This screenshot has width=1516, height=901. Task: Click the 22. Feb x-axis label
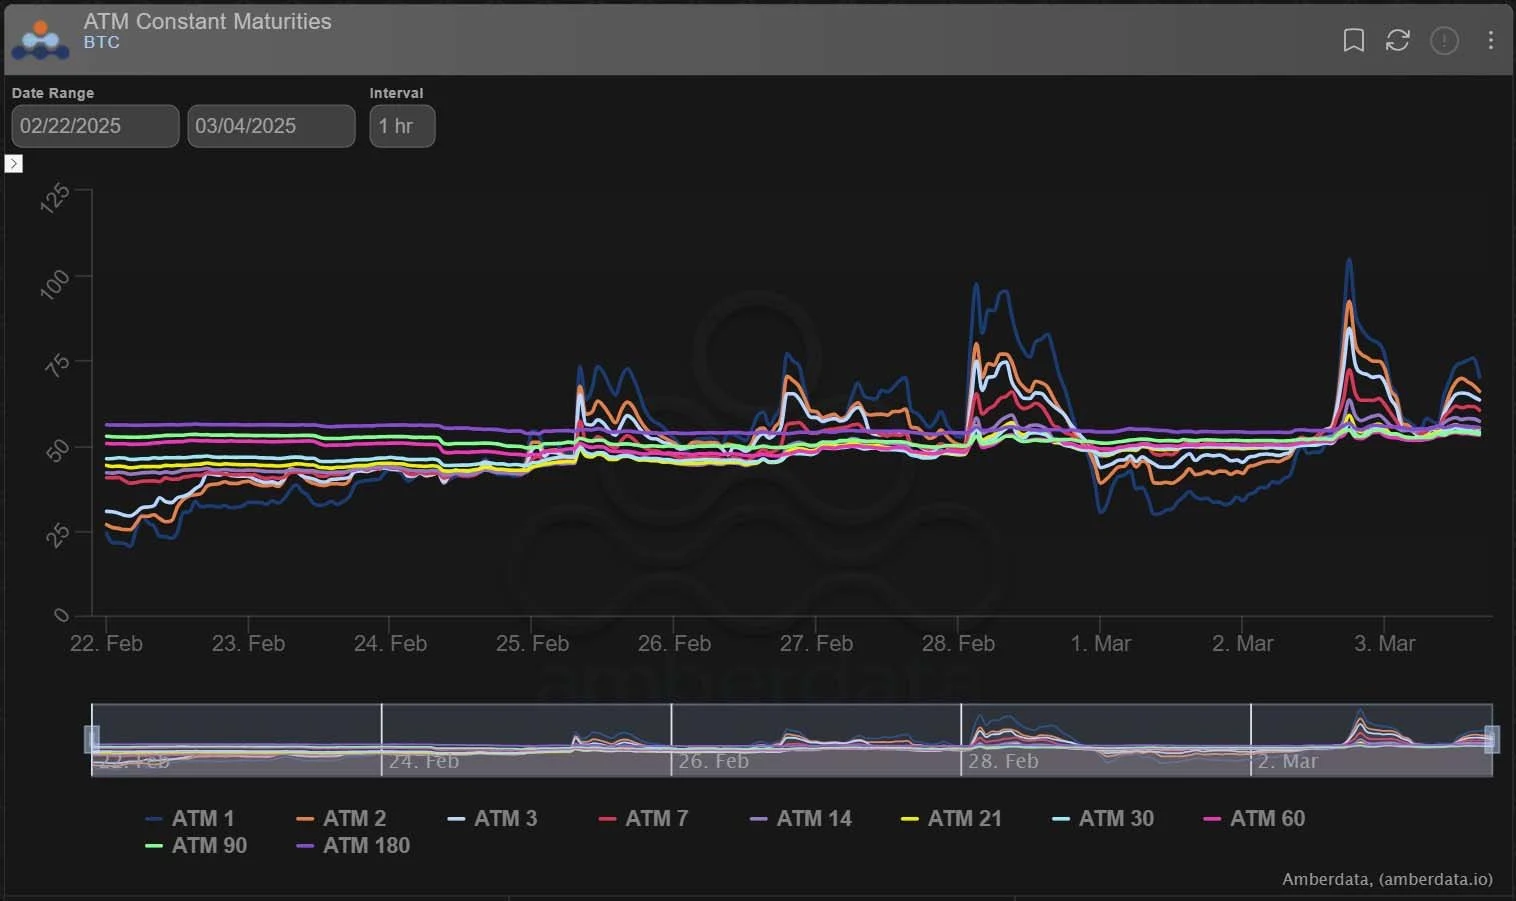coord(106,643)
